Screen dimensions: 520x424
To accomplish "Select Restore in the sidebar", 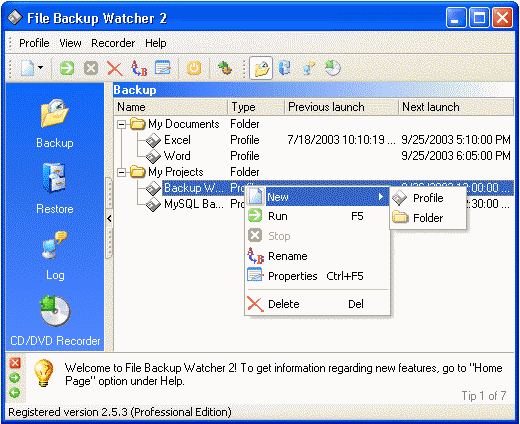I will (x=55, y=189).
